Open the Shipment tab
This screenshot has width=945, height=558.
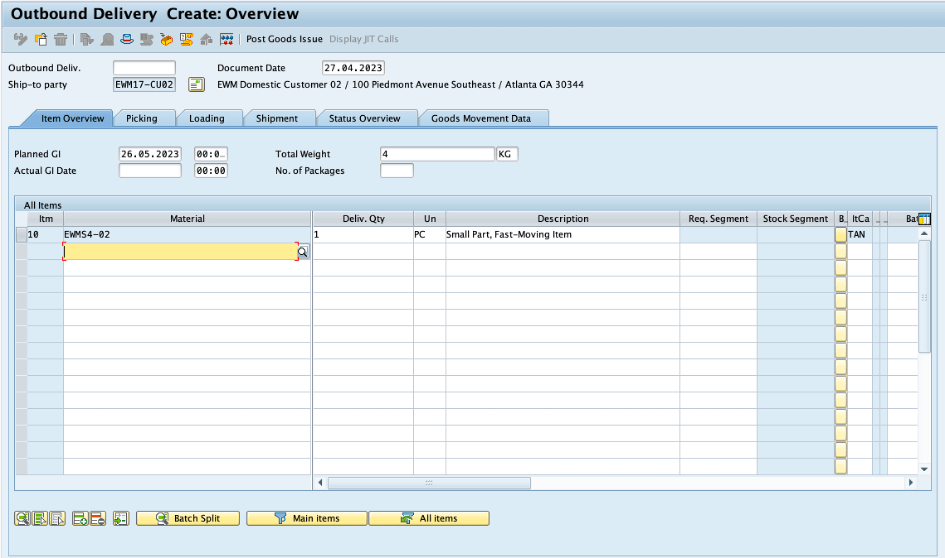277,119
